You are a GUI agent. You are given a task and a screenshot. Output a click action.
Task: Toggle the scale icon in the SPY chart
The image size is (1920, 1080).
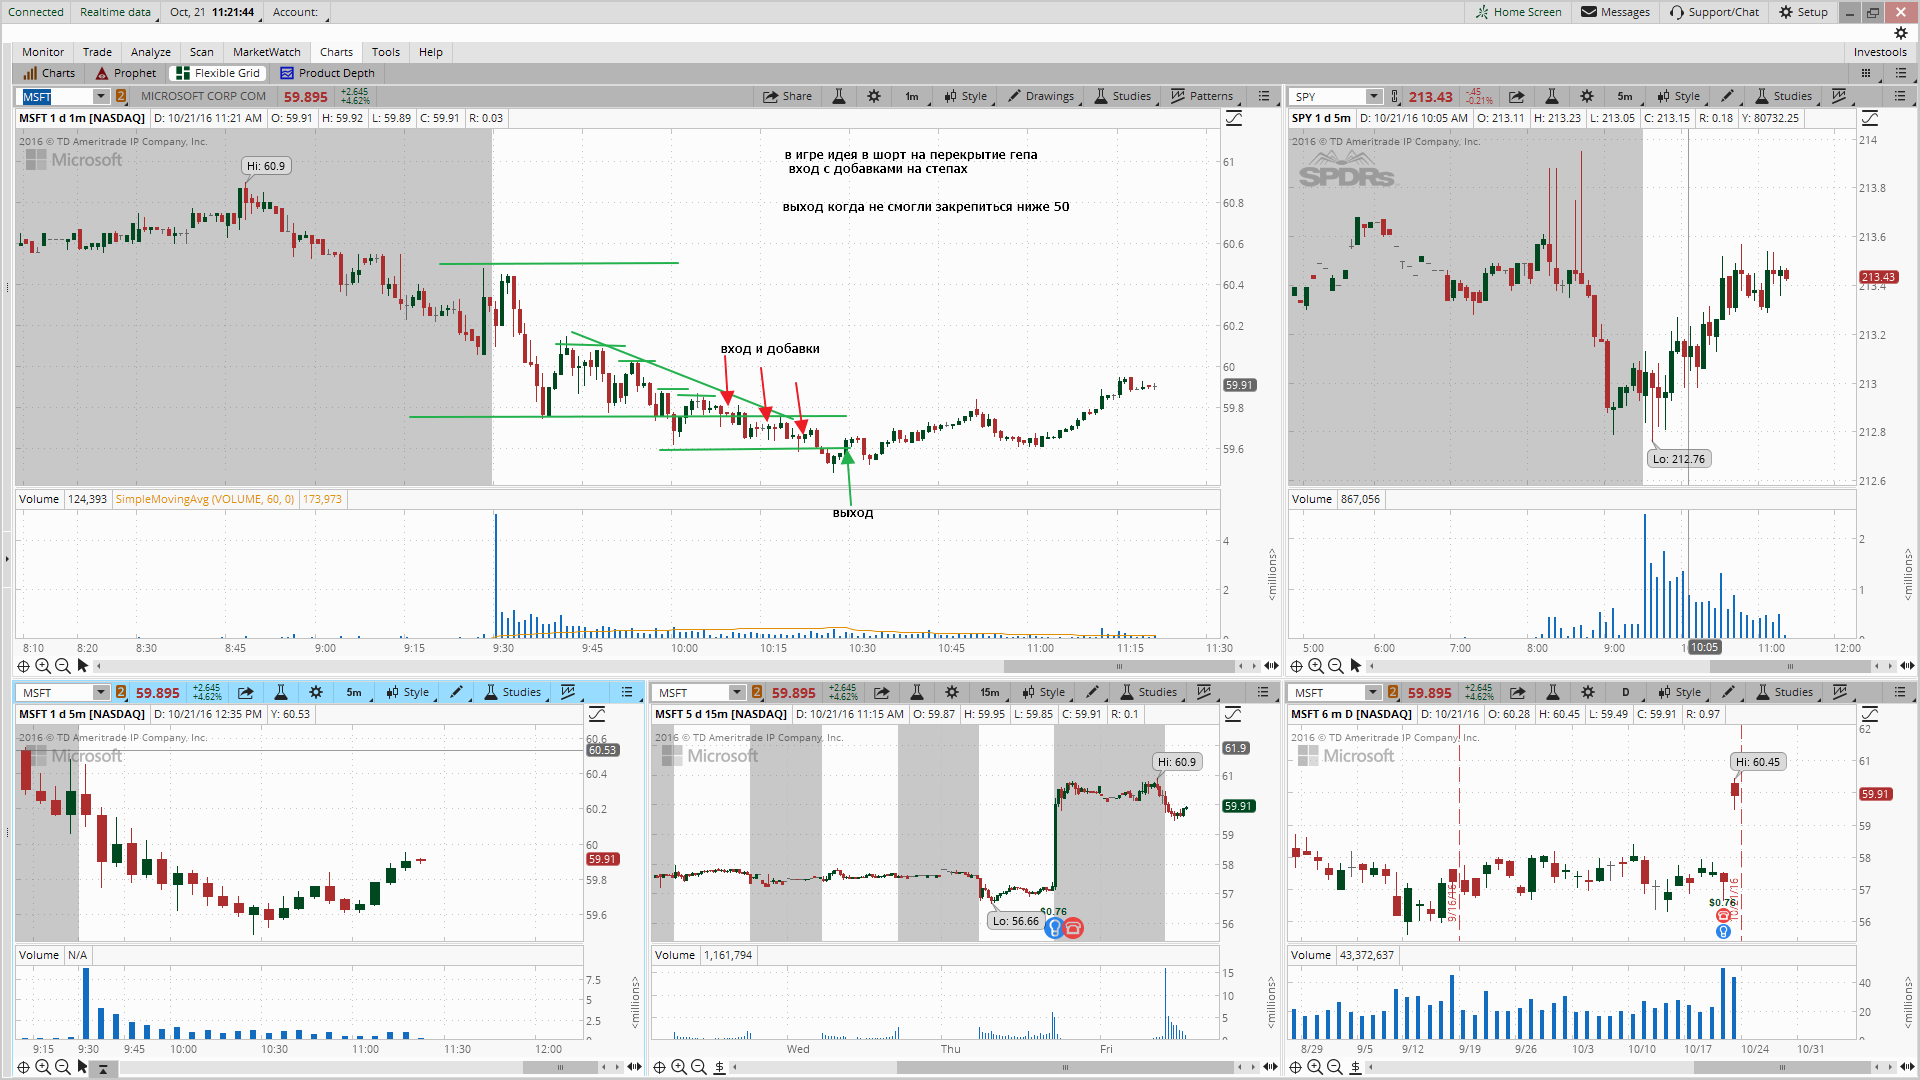point(1870,119)
